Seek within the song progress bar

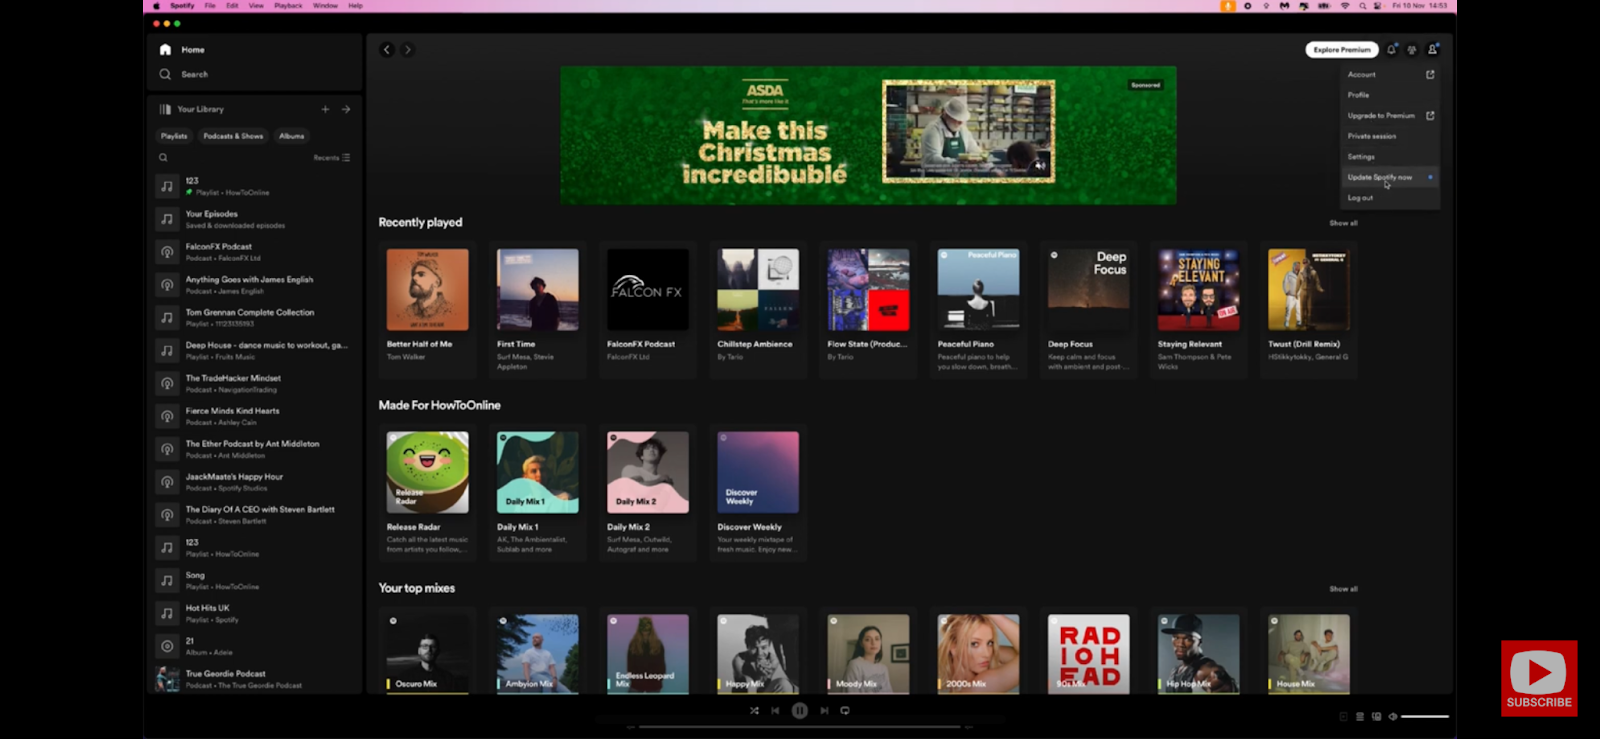point(800,727)
